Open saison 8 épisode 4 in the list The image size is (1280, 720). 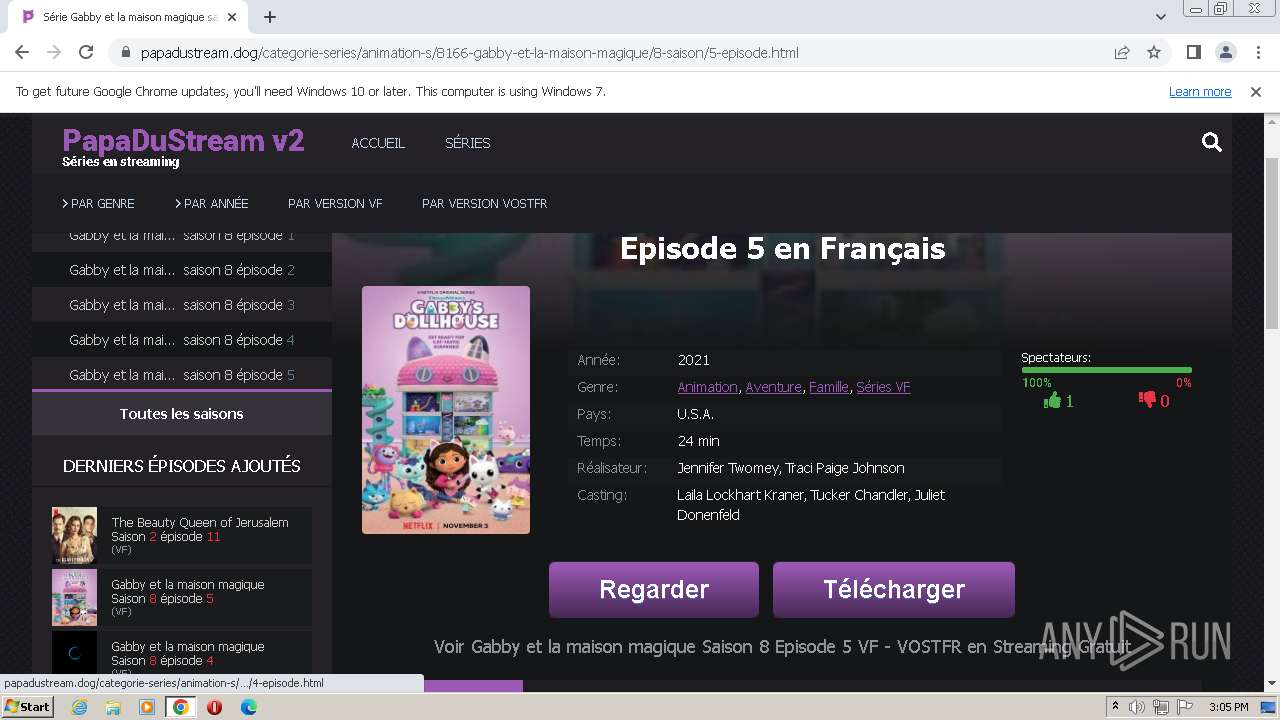pyautogui.click(x=182, y=340)
